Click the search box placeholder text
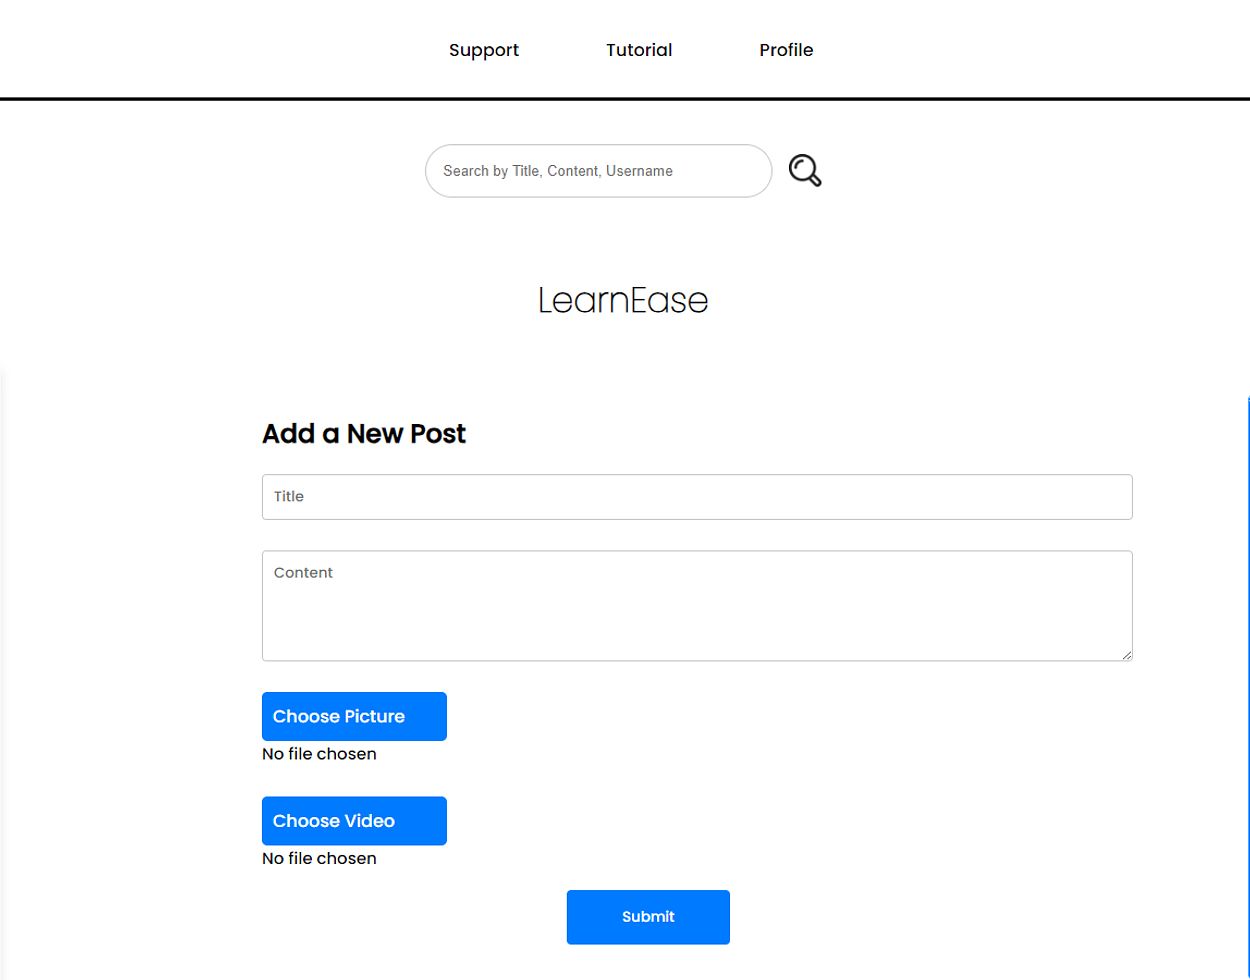Screen dimensions: 1250x980 557,171
